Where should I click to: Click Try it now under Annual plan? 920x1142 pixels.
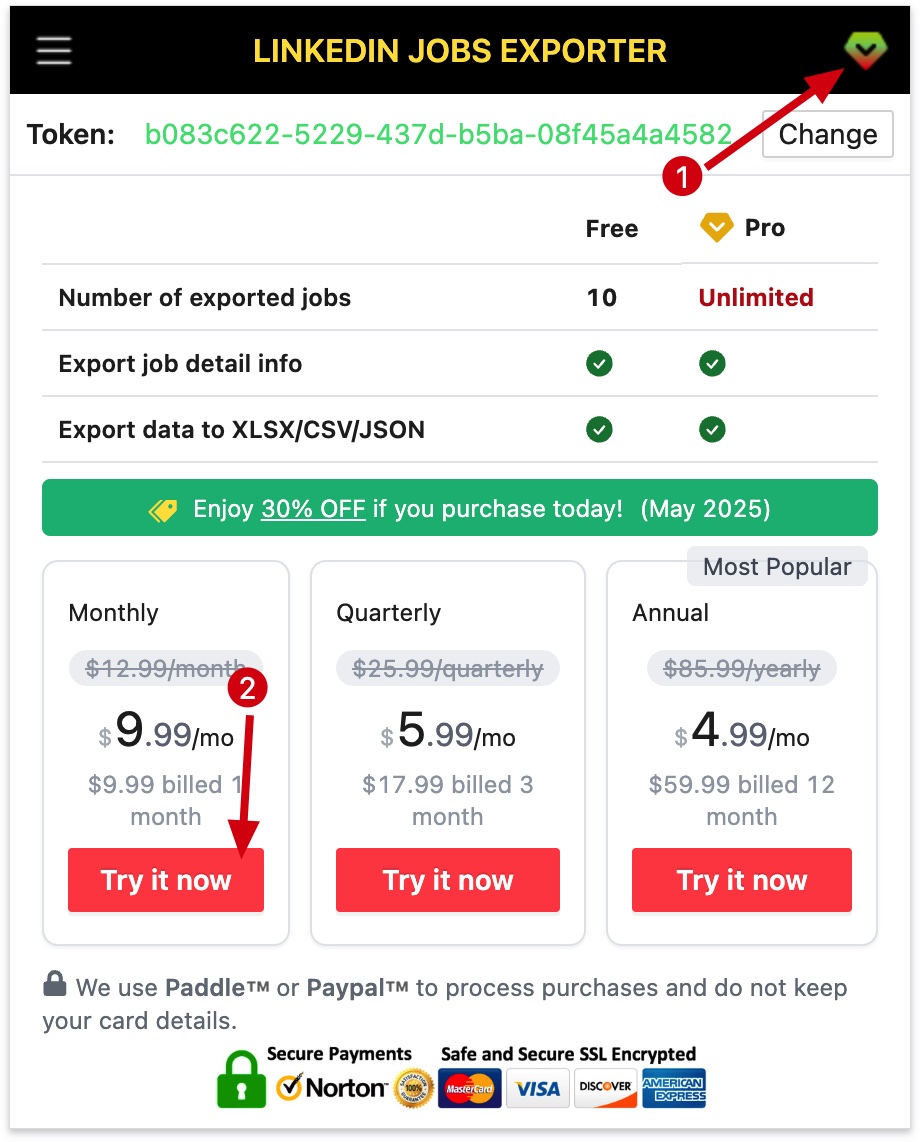pos(741,880)
